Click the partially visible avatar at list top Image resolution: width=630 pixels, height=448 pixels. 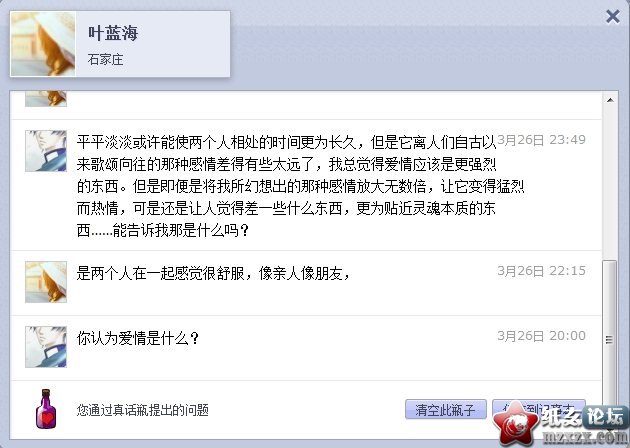click(x=46, y=99)
